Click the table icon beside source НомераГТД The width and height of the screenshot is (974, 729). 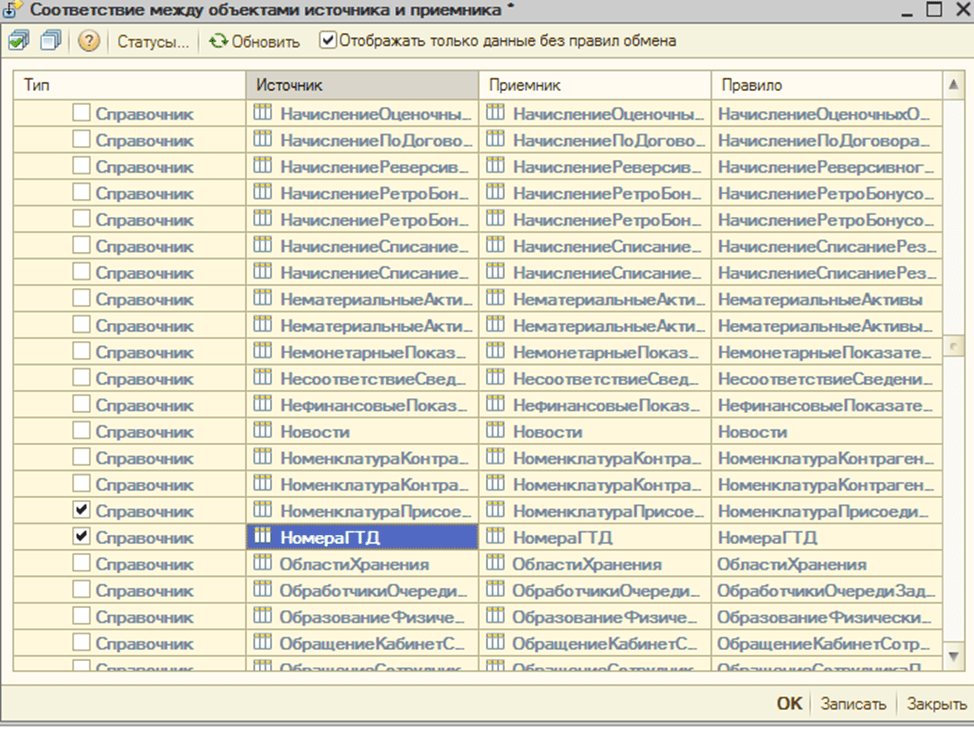(263, 537)
